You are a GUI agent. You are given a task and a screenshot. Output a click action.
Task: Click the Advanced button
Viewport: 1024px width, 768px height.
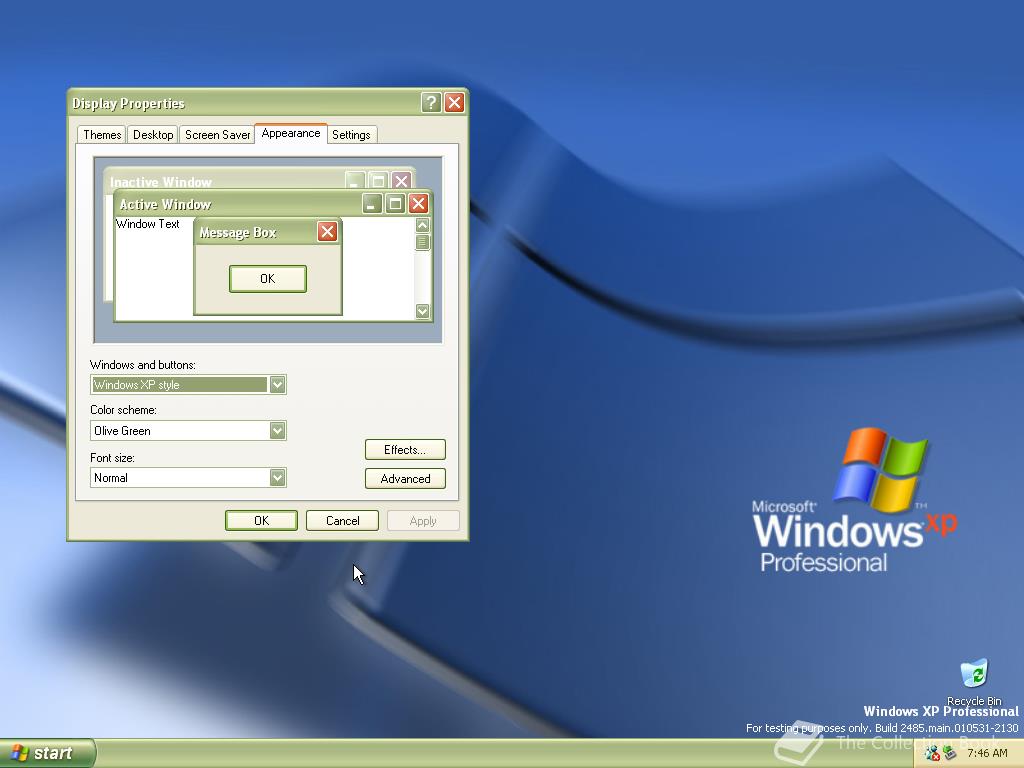(x=405, y=479)
